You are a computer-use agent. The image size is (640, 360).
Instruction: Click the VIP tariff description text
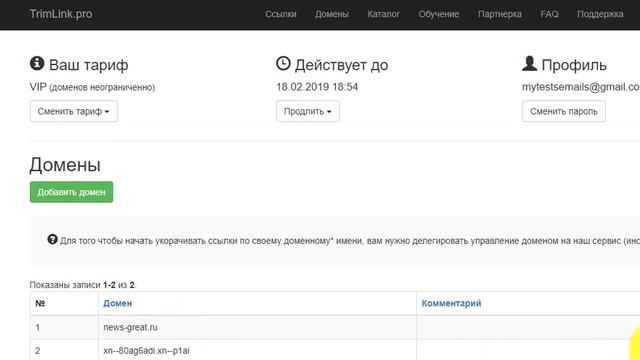92,87
